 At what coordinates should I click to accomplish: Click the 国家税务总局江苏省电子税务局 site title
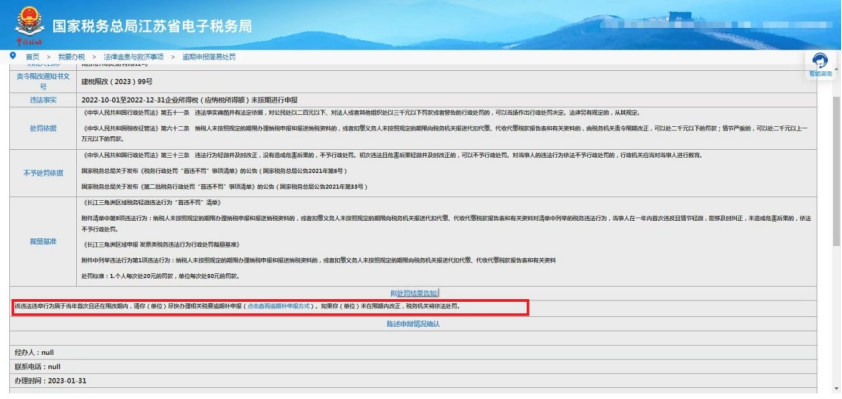[152, 26]
